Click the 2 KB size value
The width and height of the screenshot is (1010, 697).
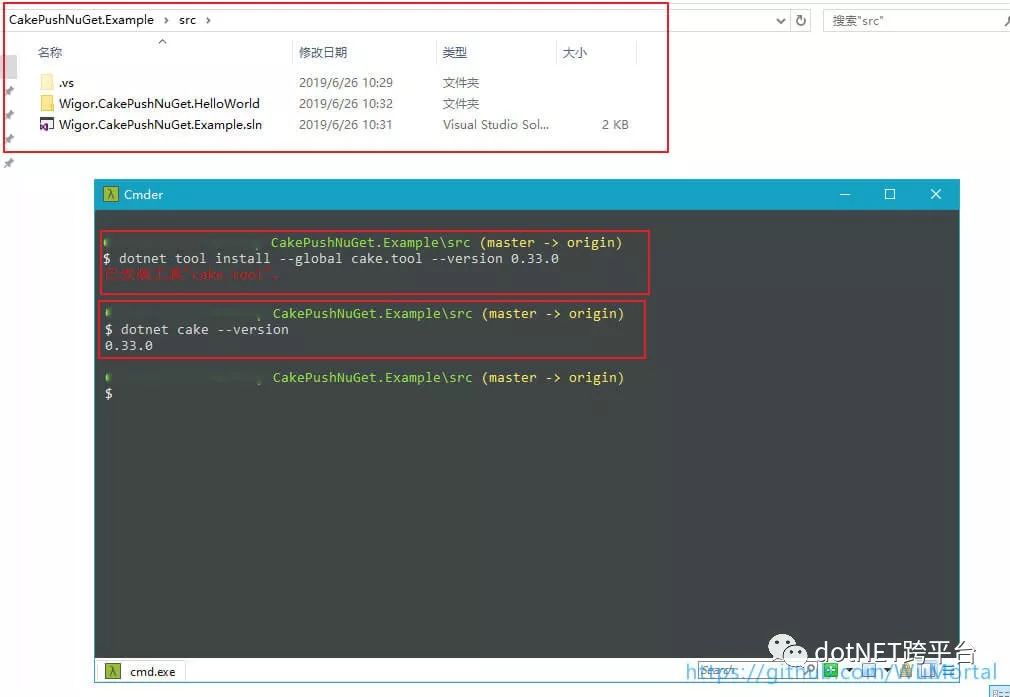[615, 124]
